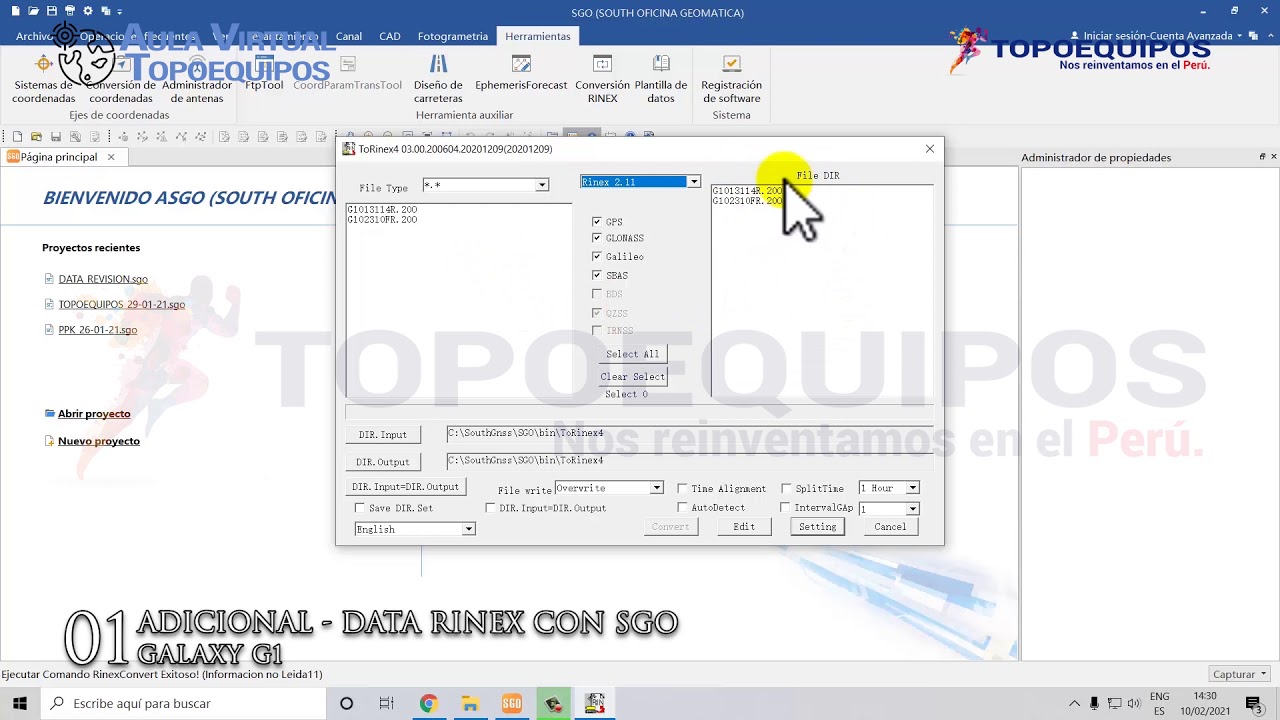Viewport: 1280px width, 720px height.
Task: Open the 1 Hour split time dropdown
Action: point(912,488)
